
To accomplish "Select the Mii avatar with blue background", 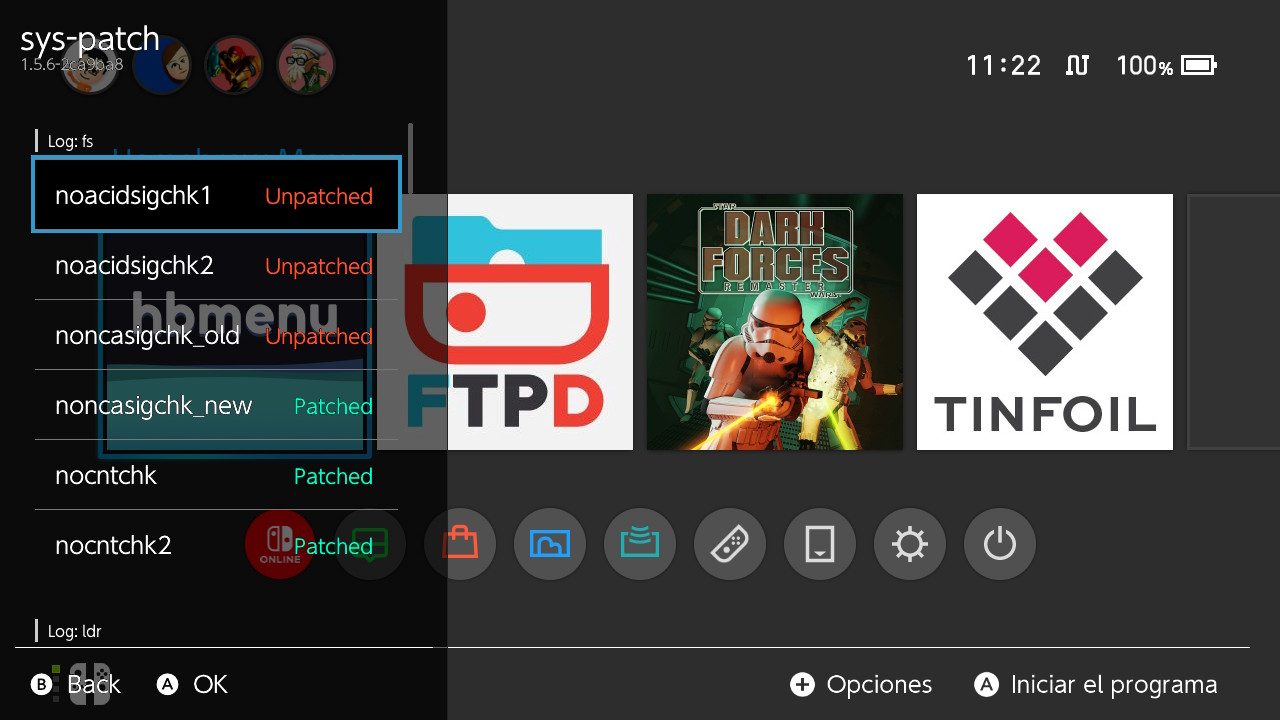I will (x=162, y=66).
